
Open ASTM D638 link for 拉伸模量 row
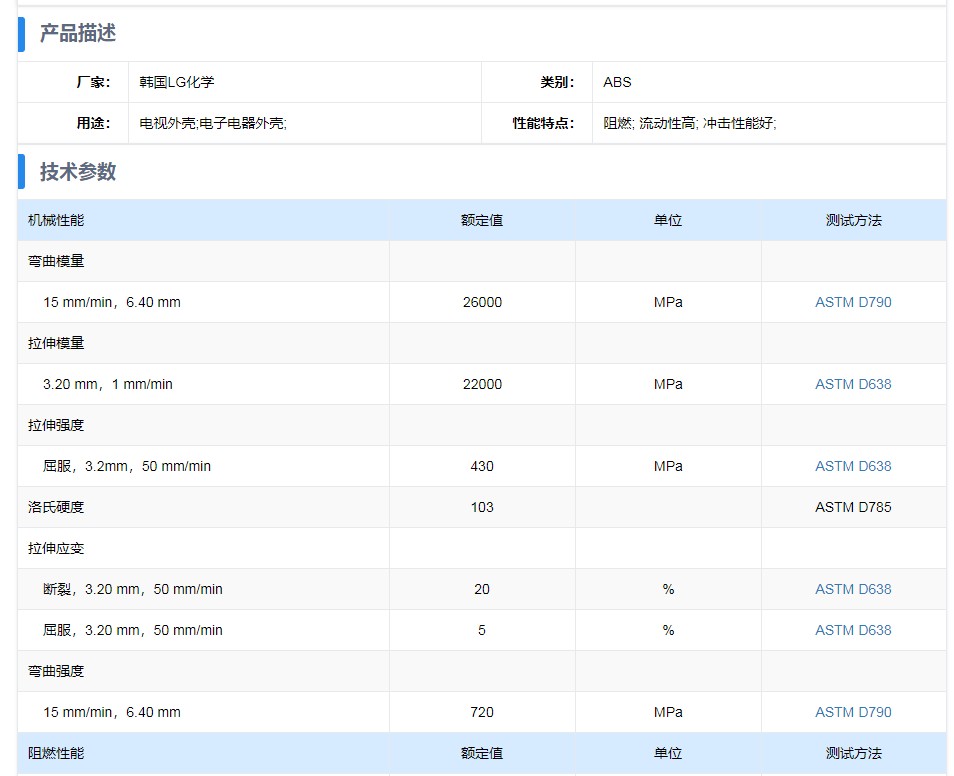852,384
